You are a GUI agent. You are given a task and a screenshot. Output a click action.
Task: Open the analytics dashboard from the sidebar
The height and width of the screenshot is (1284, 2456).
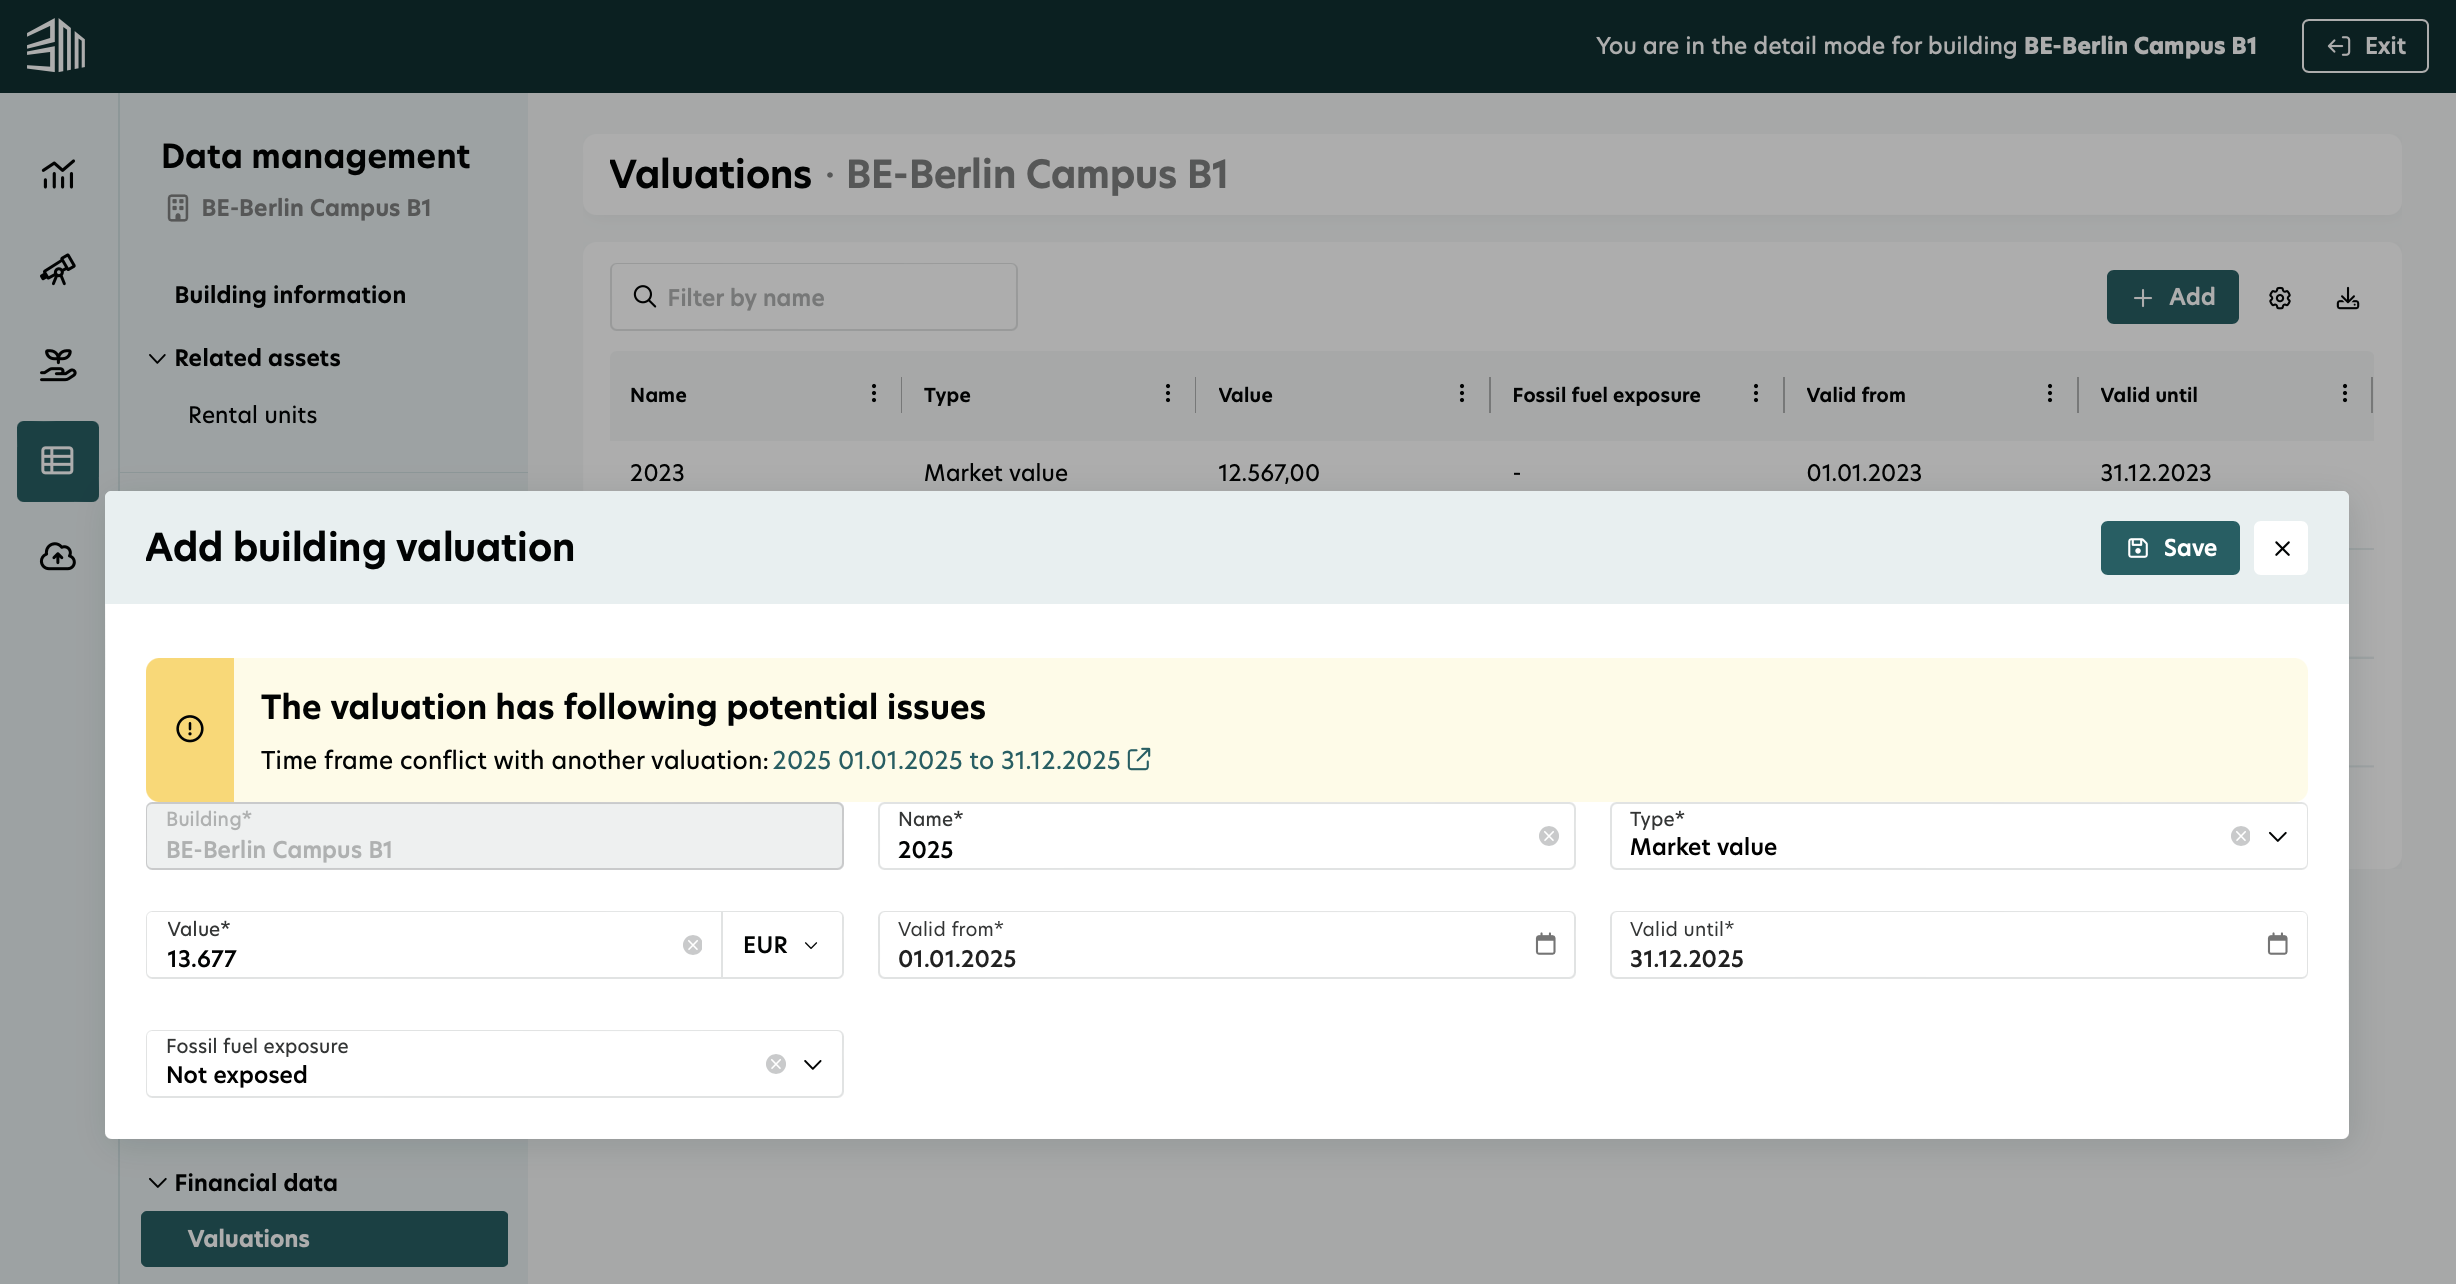[x=57, y=174]
